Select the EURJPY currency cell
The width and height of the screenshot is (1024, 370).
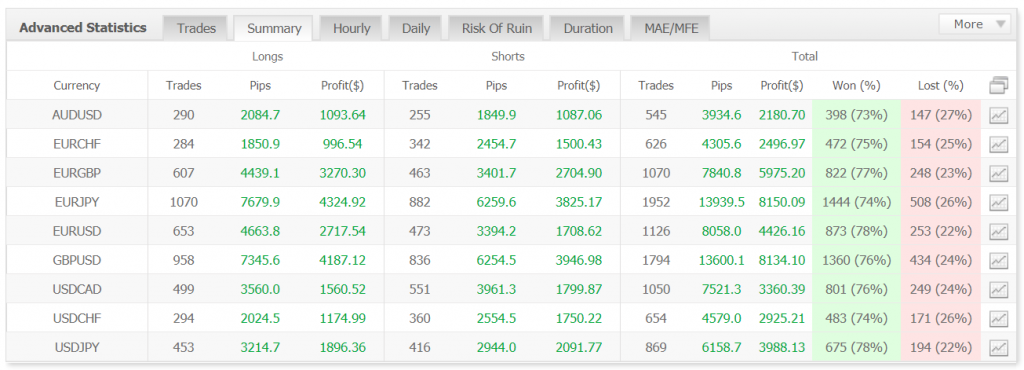pyautogui.click(x=77, y=202)
